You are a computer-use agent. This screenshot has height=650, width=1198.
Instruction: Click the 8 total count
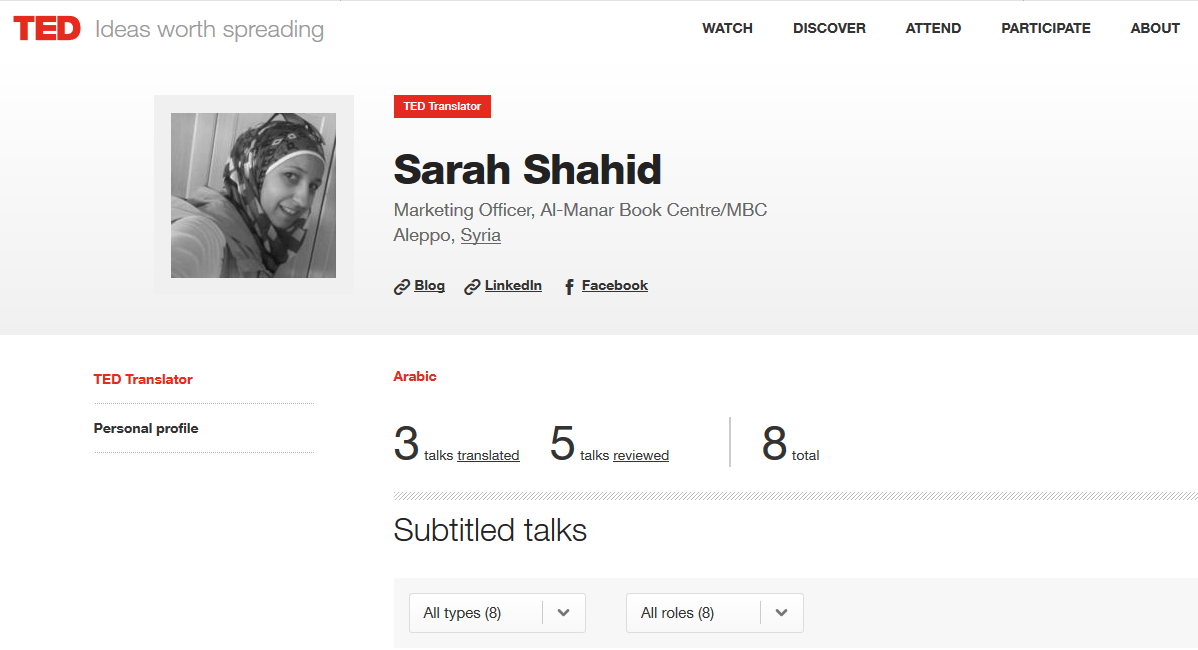point(790,444)
